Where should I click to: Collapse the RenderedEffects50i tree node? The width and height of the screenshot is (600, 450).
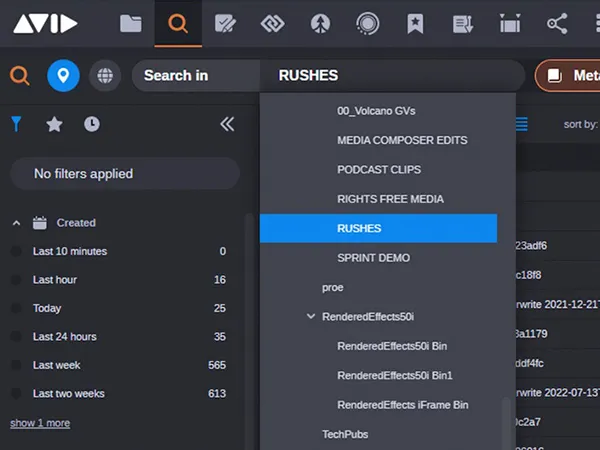pos(311,316)
